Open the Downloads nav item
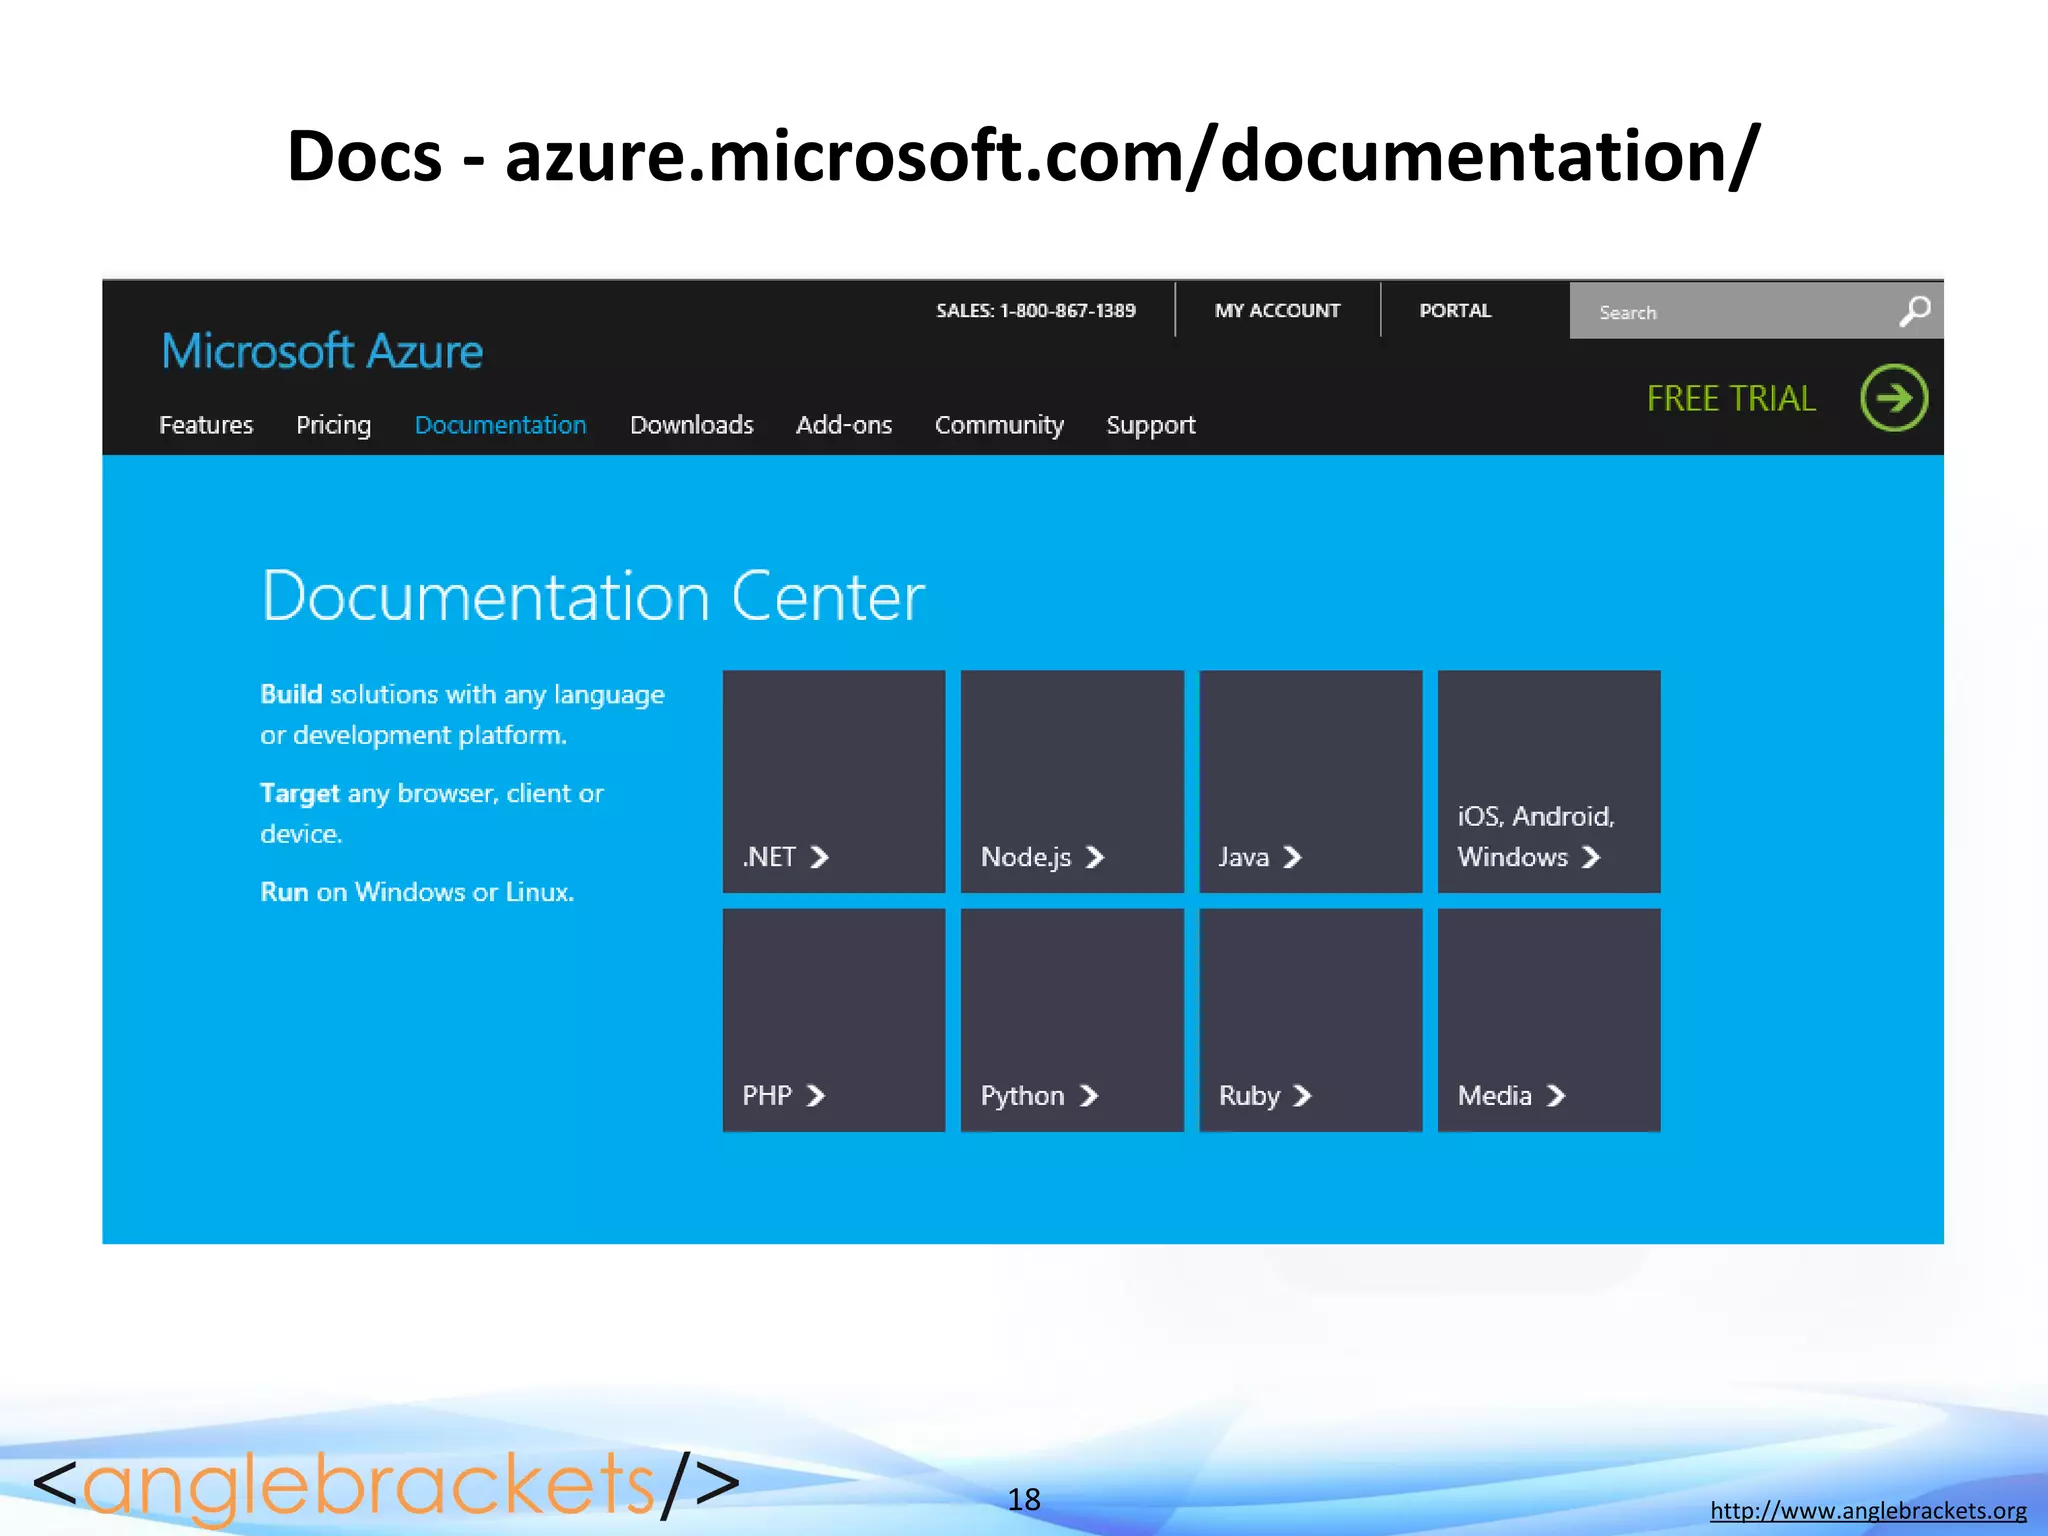 coord(691,425)
